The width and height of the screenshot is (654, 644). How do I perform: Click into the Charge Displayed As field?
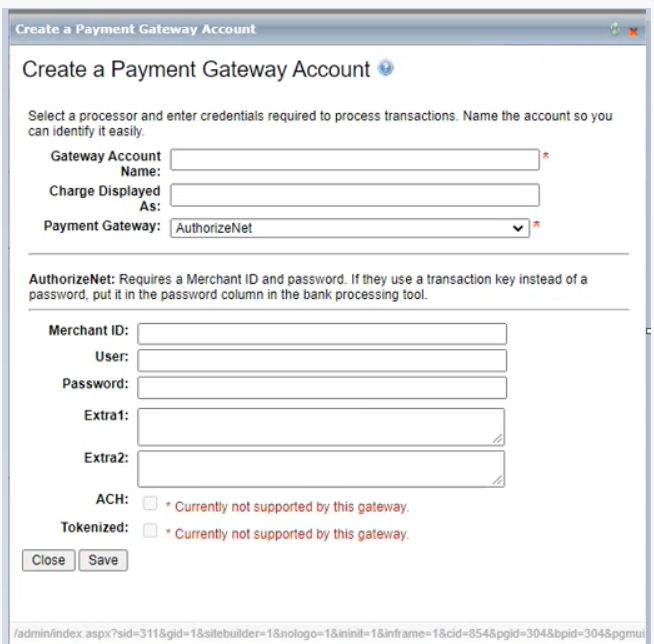click(354, 194)
